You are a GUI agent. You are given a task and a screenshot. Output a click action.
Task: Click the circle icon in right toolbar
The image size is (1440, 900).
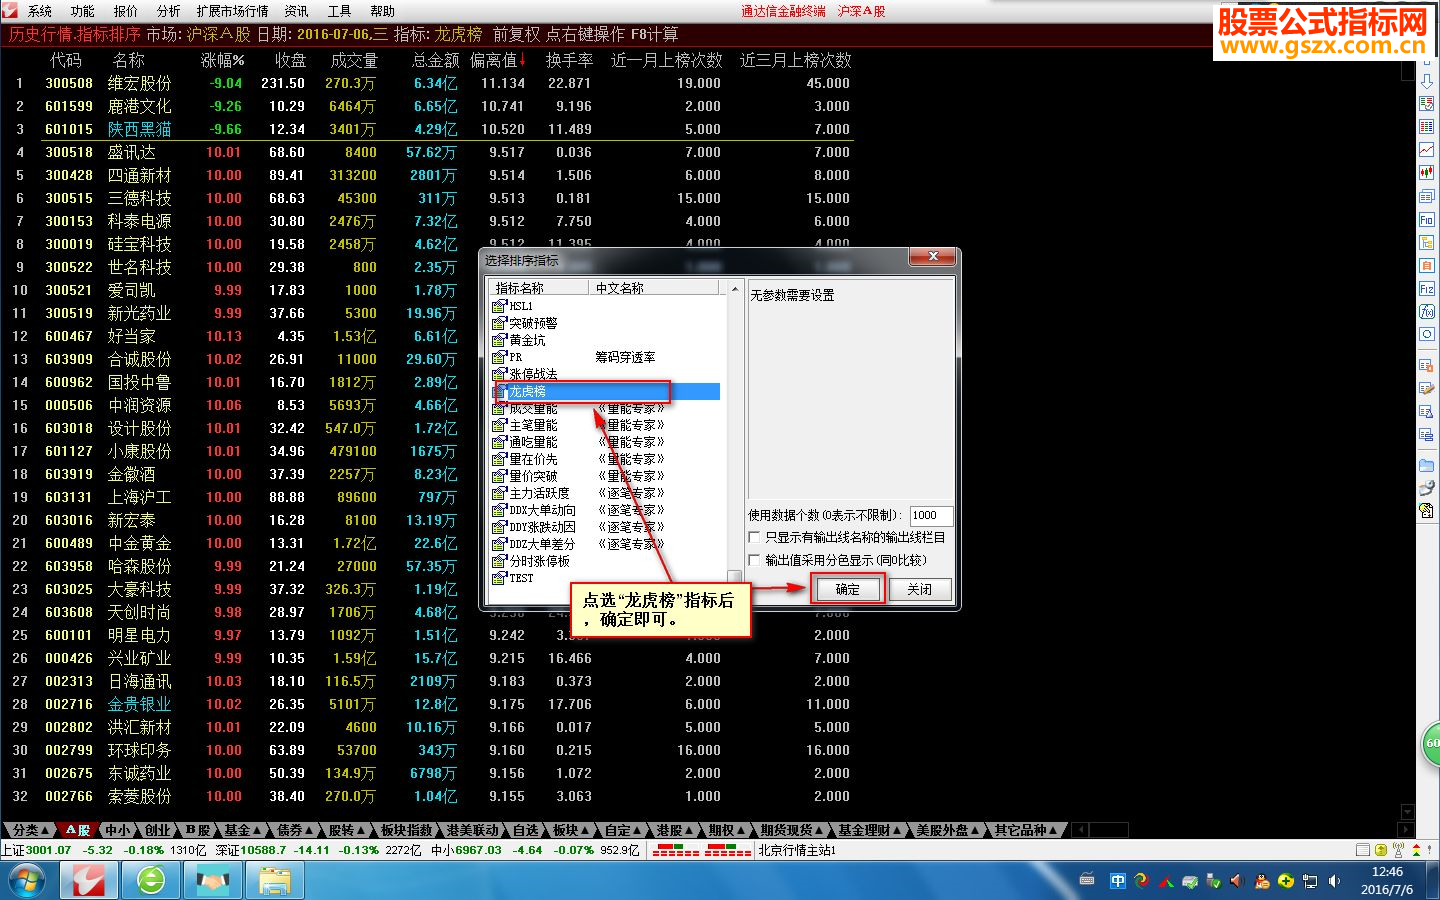pos(1427,335)
